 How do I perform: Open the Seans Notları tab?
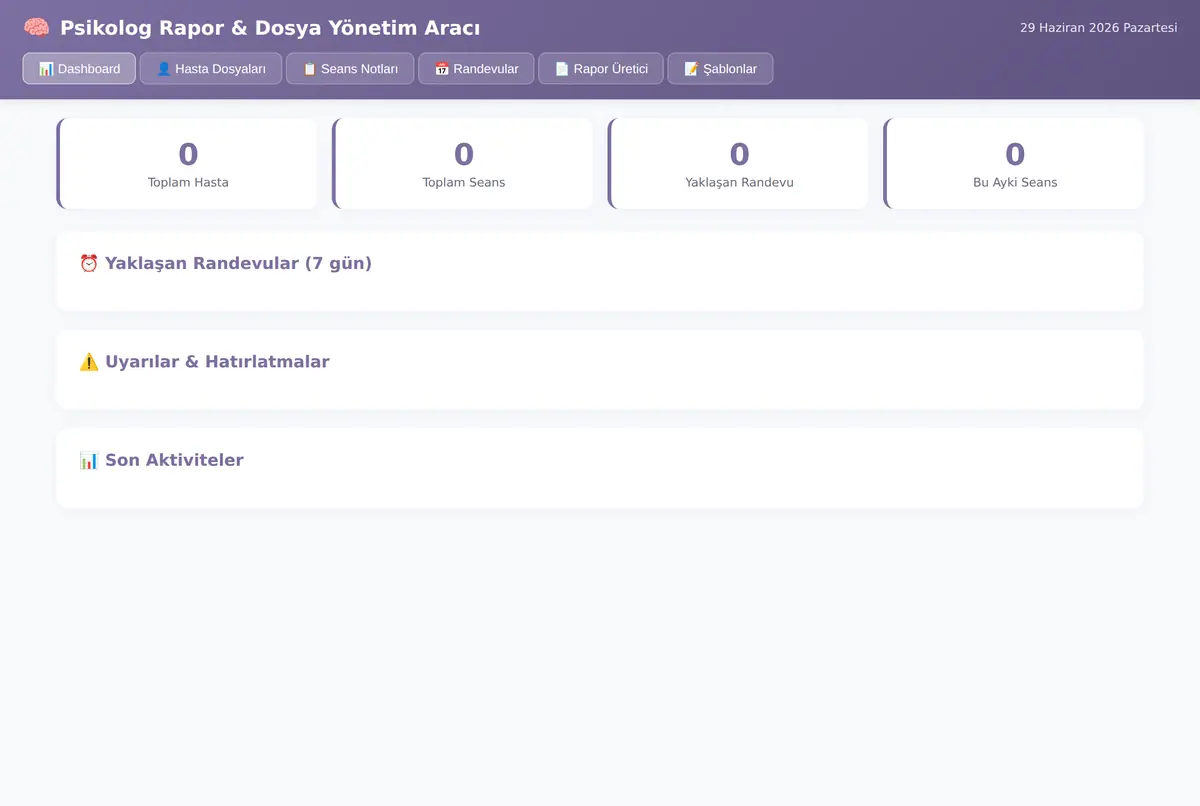point(350,69)
